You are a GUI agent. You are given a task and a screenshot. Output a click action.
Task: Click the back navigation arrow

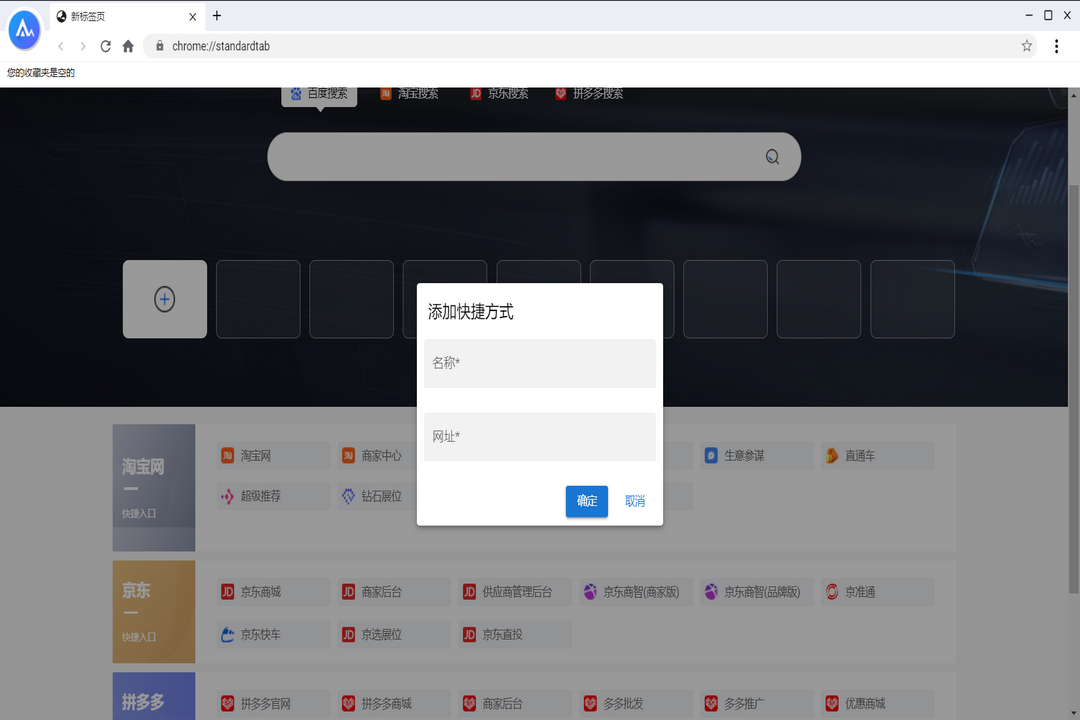[x=60, y=46]
